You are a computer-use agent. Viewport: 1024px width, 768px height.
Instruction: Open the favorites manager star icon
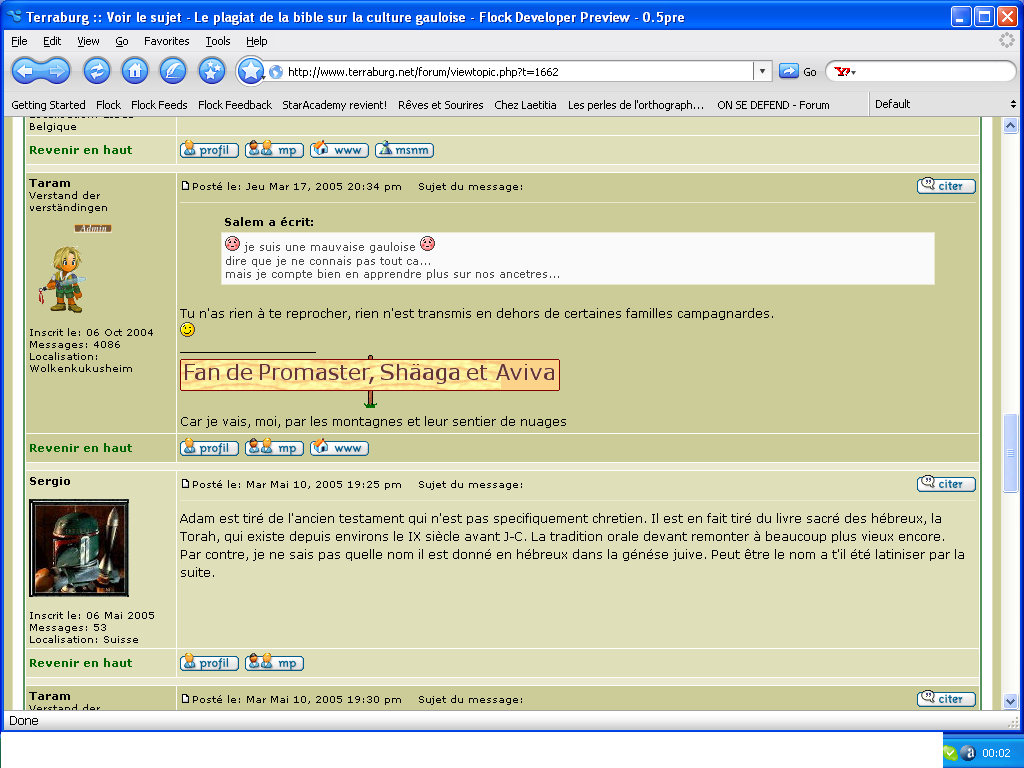pos(212,71)
